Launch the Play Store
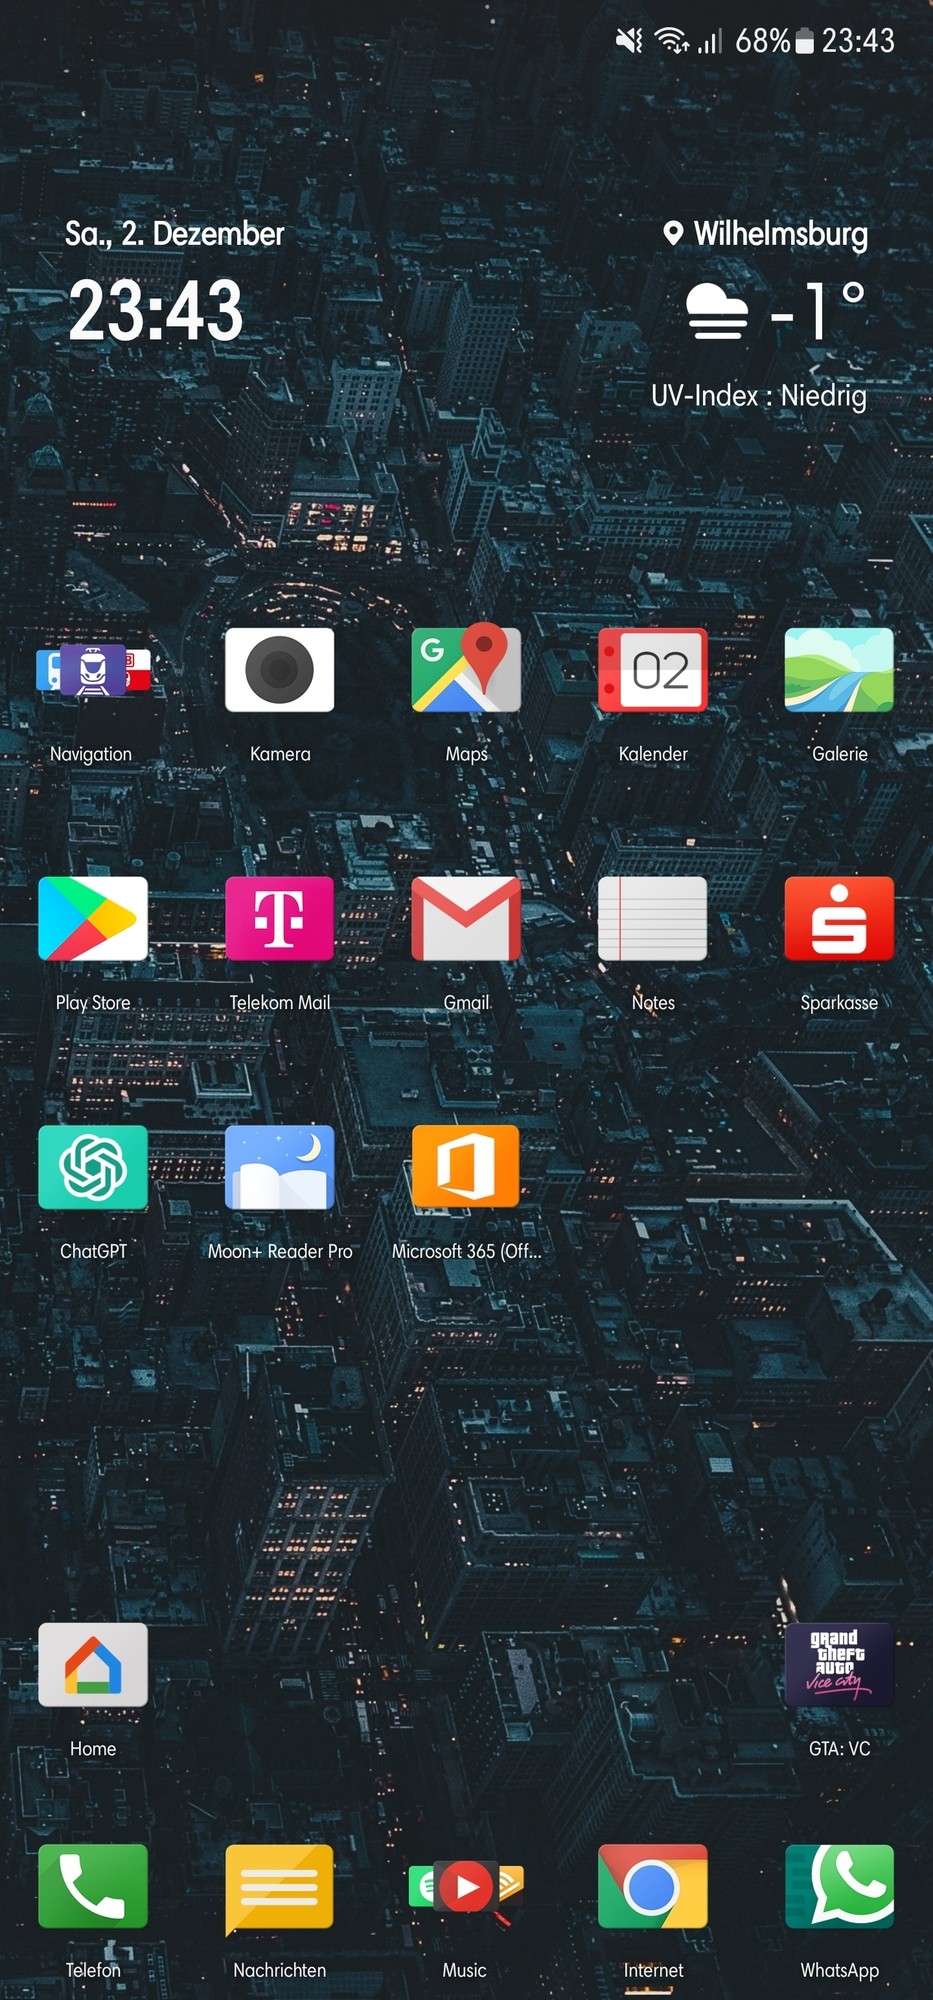Screen dimensions: 933x2000 (93, 919)
